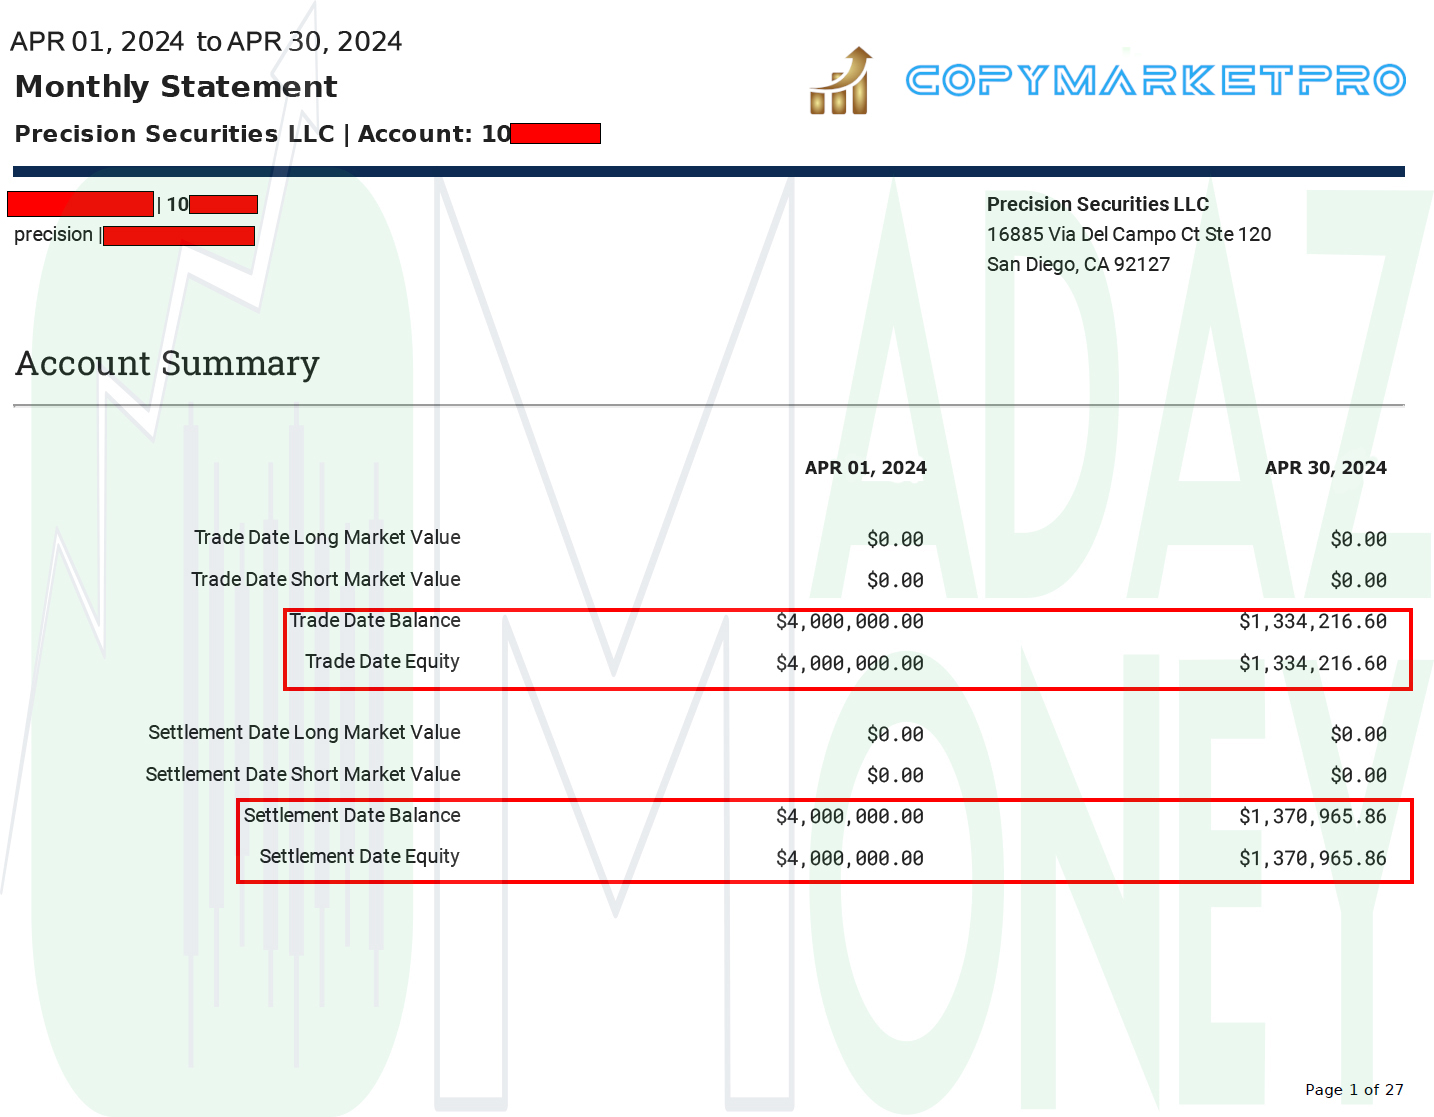Click the Precision Securities LLC address name
This screenshot has width=1434, height=1117.
pyautogui.click(x=1098, y=204)
